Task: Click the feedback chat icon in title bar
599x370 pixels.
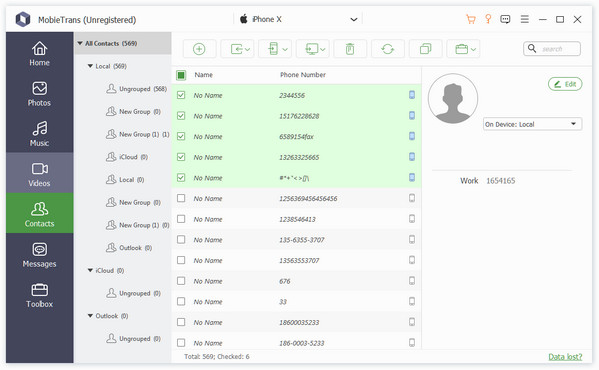Action: (505, 19)
